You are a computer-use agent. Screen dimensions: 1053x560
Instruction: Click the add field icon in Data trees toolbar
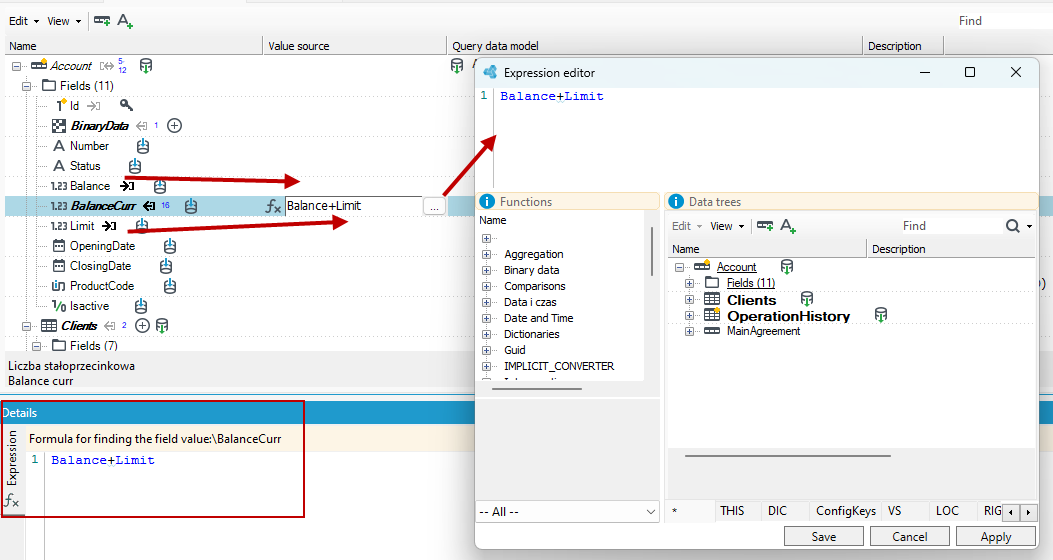(765, 226)
